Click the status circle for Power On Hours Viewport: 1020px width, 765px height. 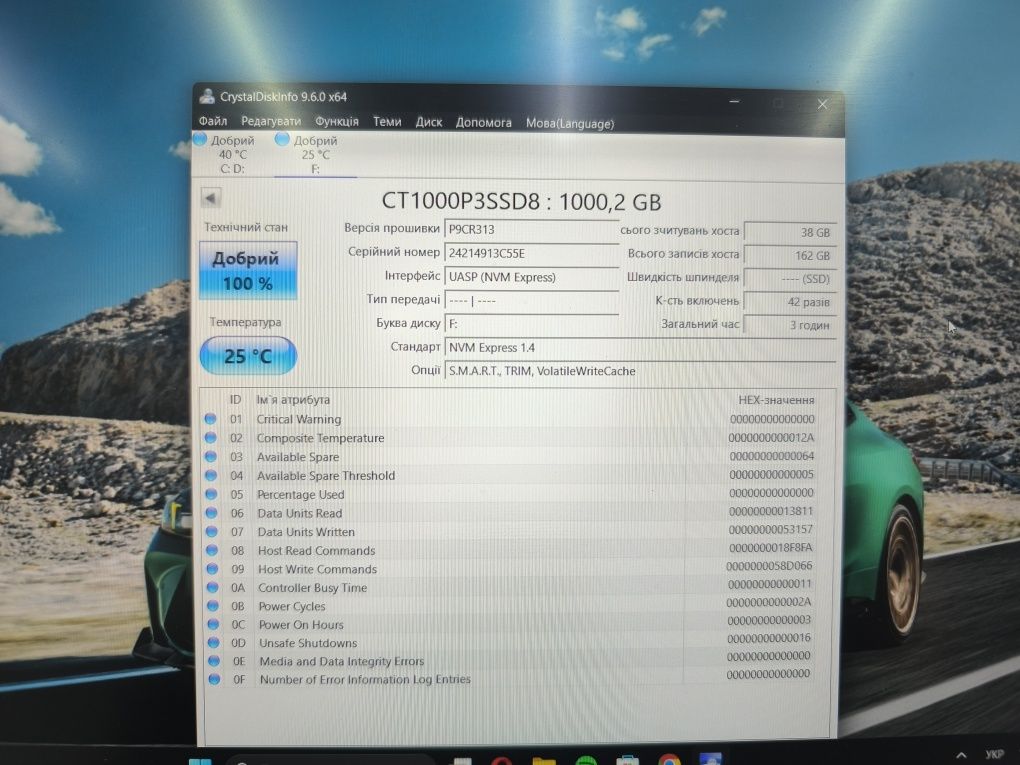pos(213,624)
